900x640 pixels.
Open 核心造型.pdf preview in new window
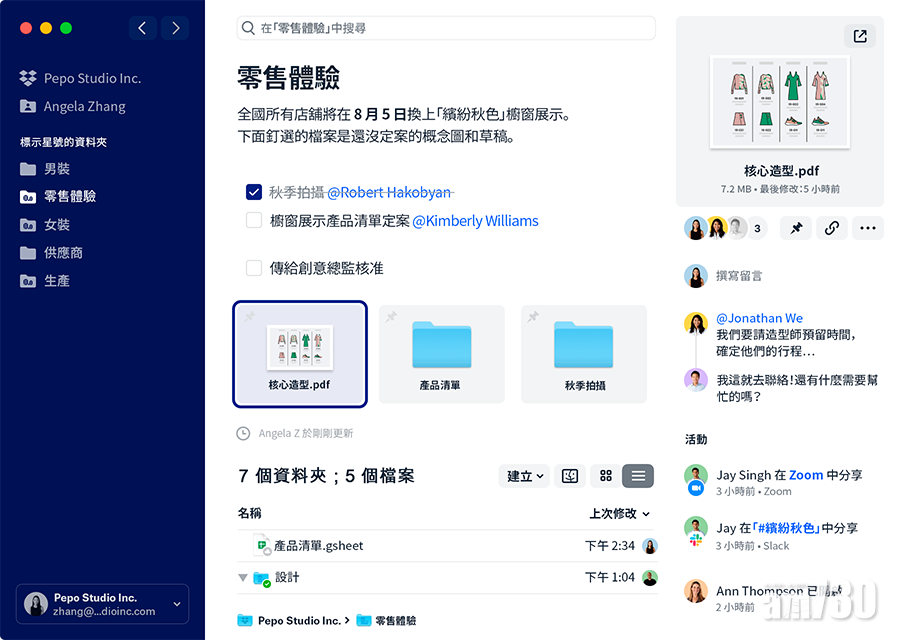(859, 37)
